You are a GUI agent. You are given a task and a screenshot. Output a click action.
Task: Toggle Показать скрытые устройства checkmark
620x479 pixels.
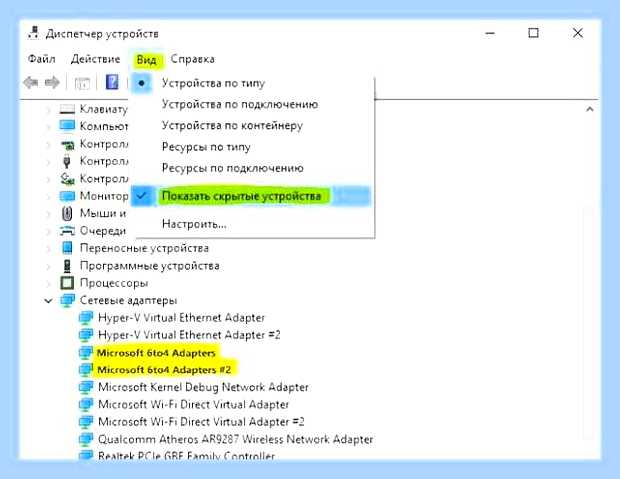(141, 196)
